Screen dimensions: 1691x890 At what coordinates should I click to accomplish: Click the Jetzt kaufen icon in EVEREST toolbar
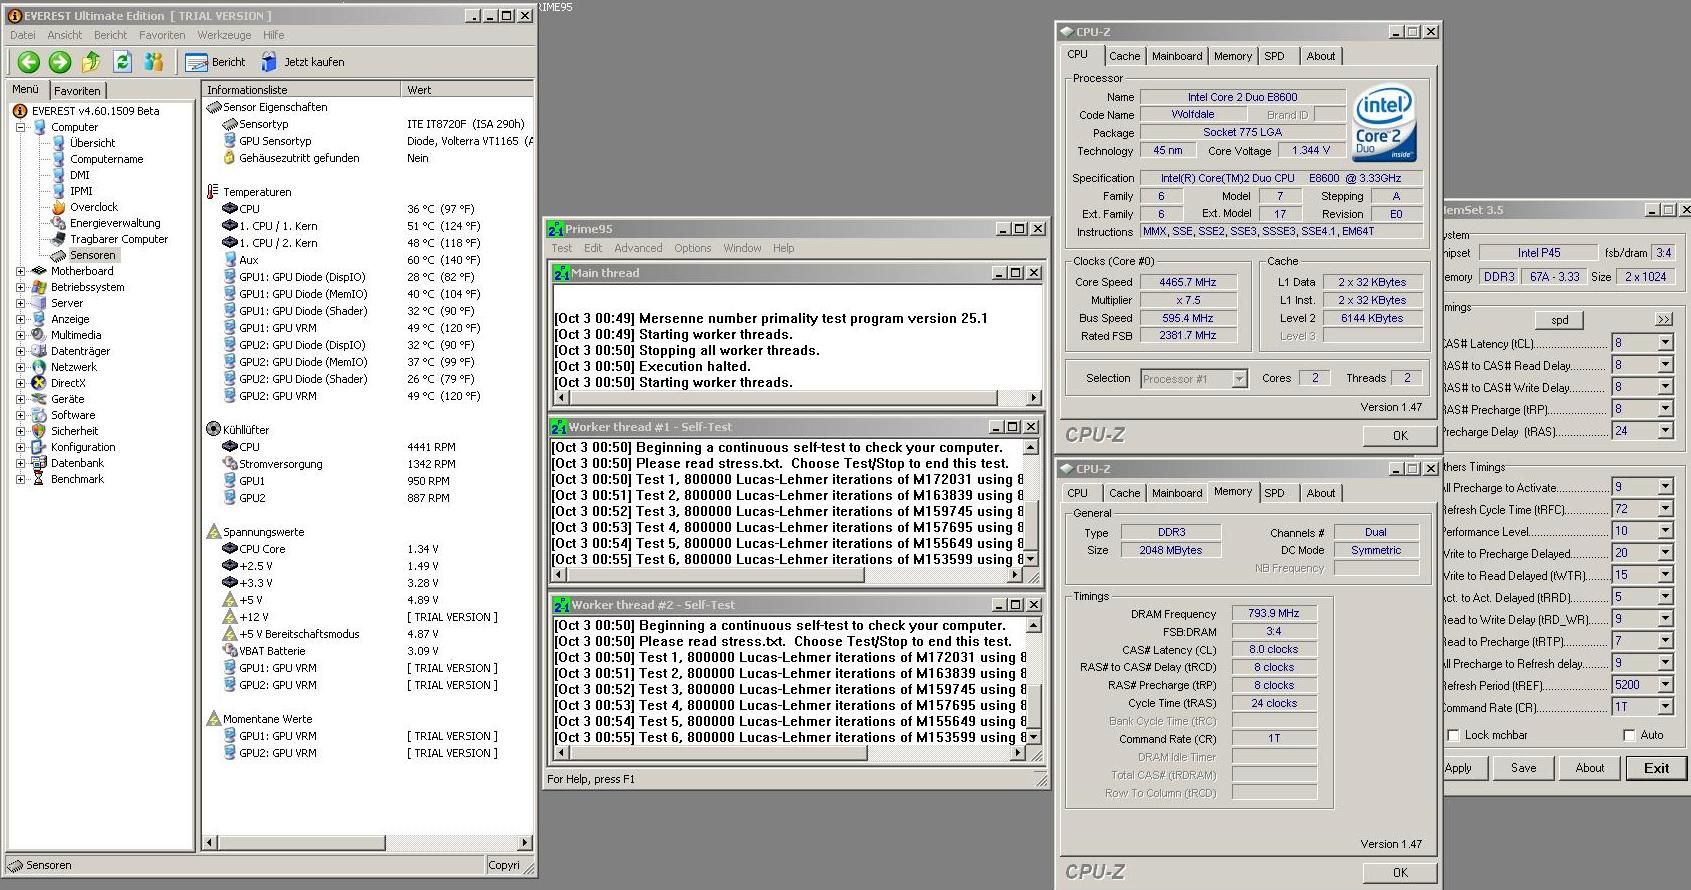click(269, 62)
